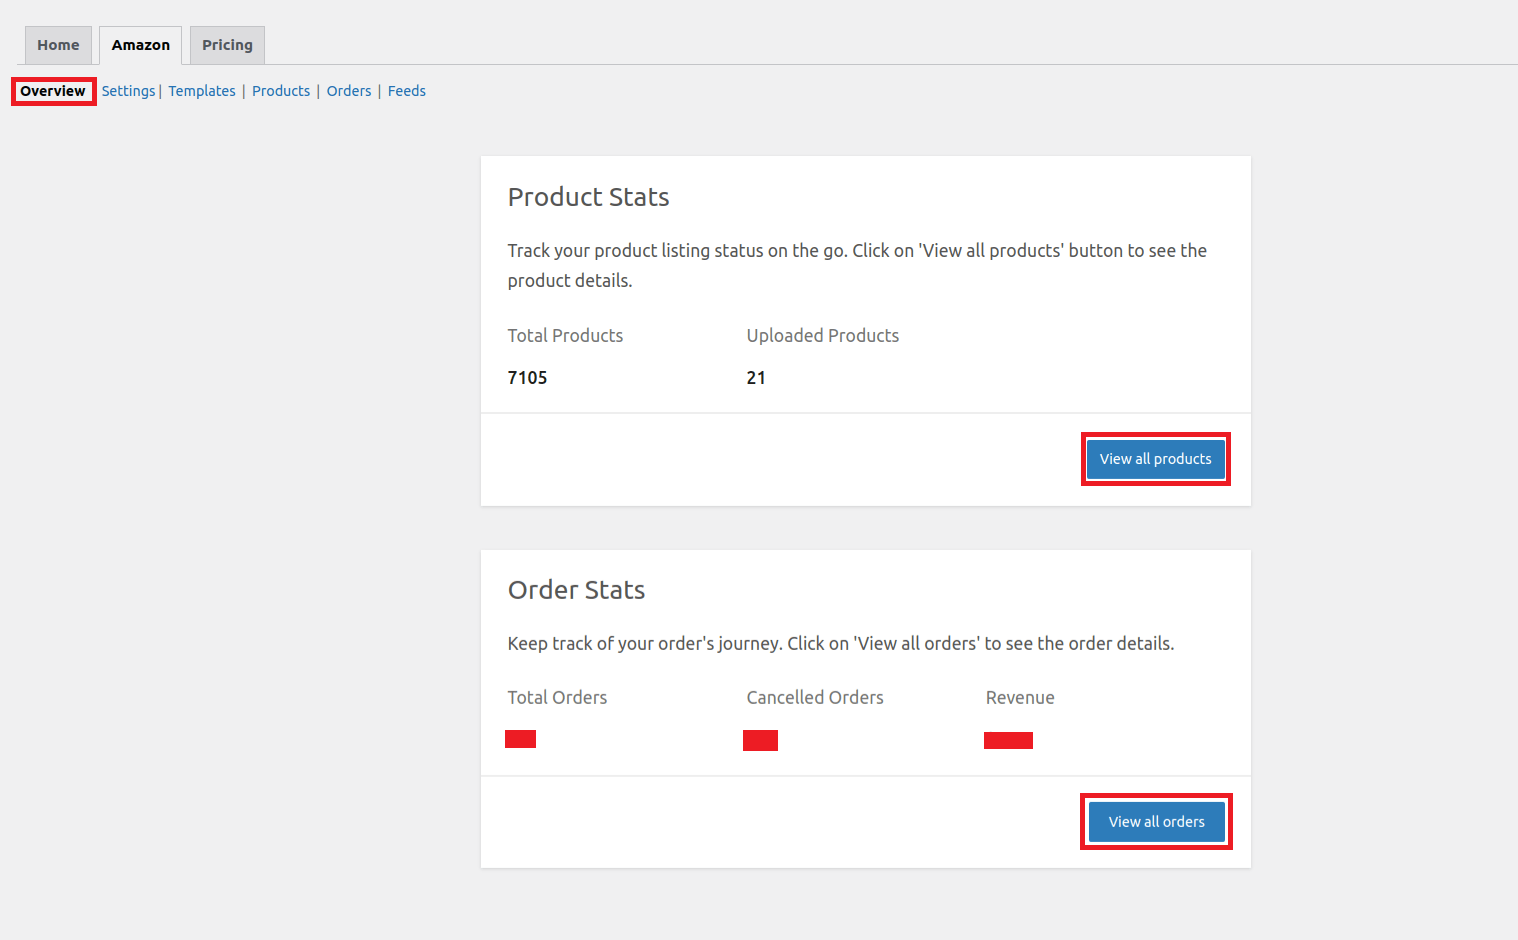
Task: Switch to the Home tab
Action: tap(57, 45)
